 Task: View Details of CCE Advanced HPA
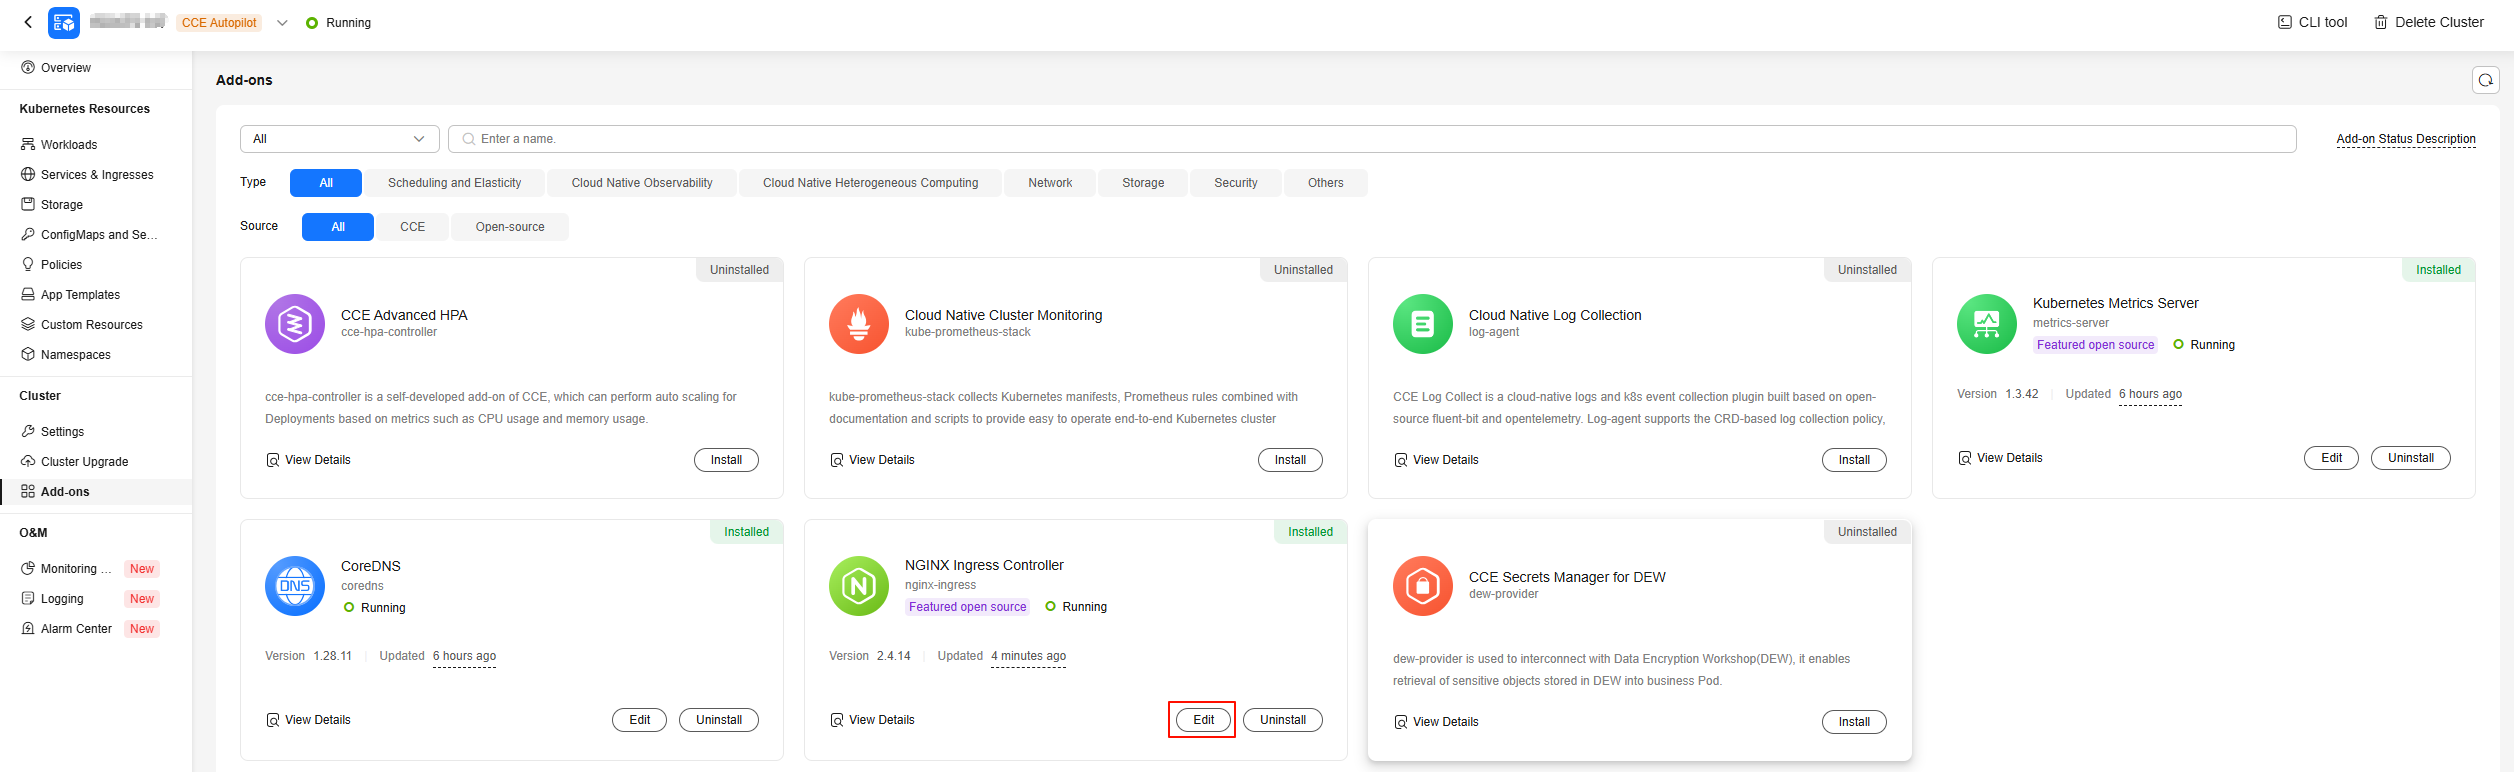309,460
